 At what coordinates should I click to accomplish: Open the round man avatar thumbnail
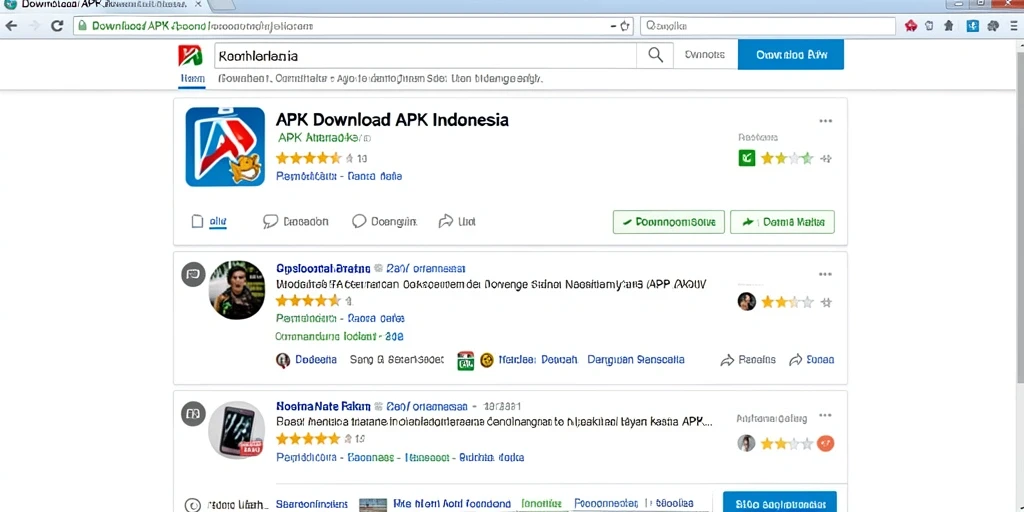(236, 289)
